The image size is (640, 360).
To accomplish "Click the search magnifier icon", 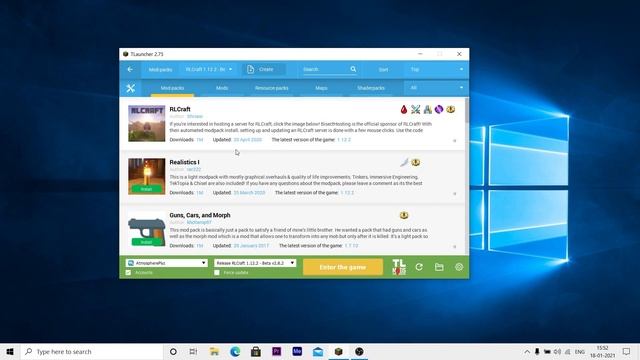I will pyautogui.click(x=353, y=69).
